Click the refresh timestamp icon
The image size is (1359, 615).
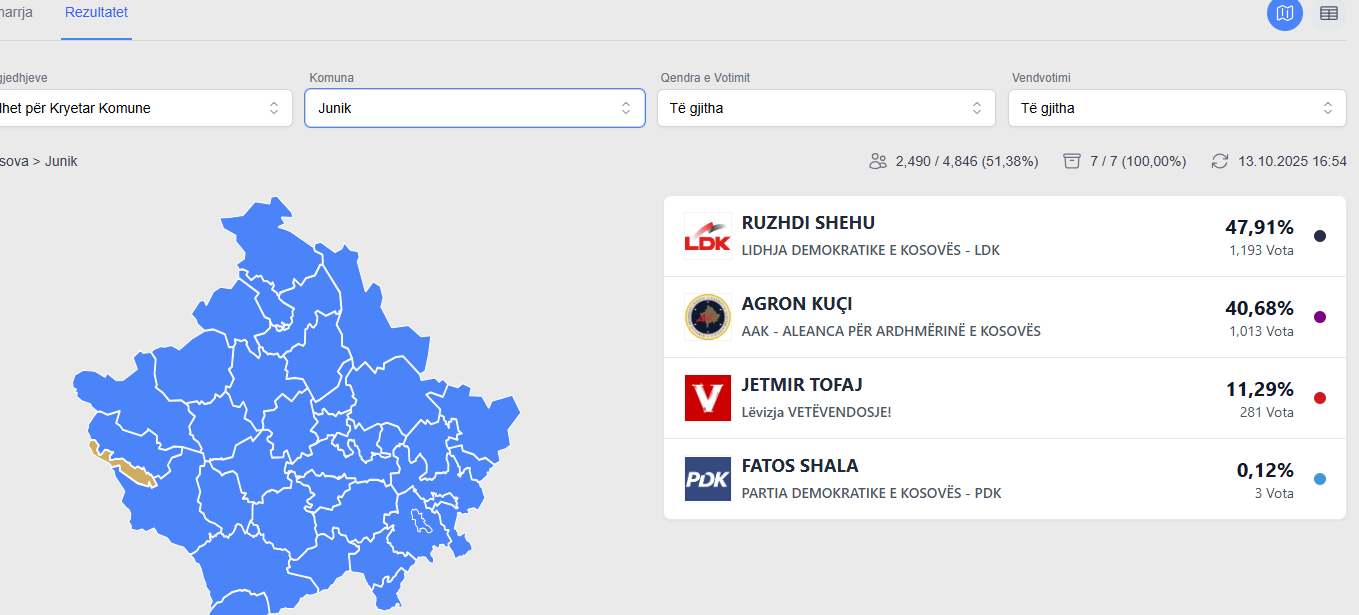(1219, 161)
